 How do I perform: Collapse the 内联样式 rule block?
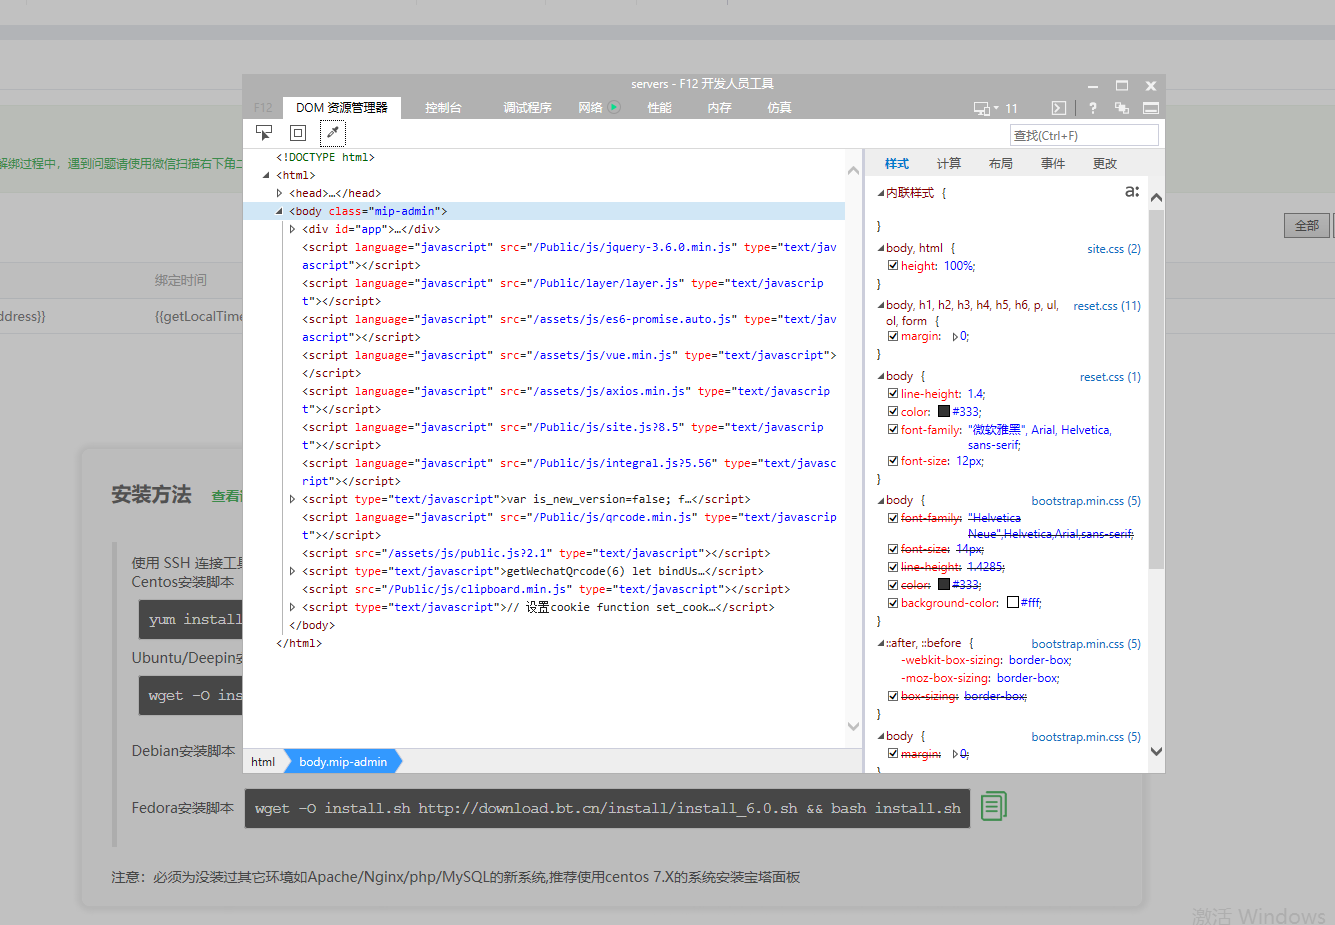pos(881,193)
